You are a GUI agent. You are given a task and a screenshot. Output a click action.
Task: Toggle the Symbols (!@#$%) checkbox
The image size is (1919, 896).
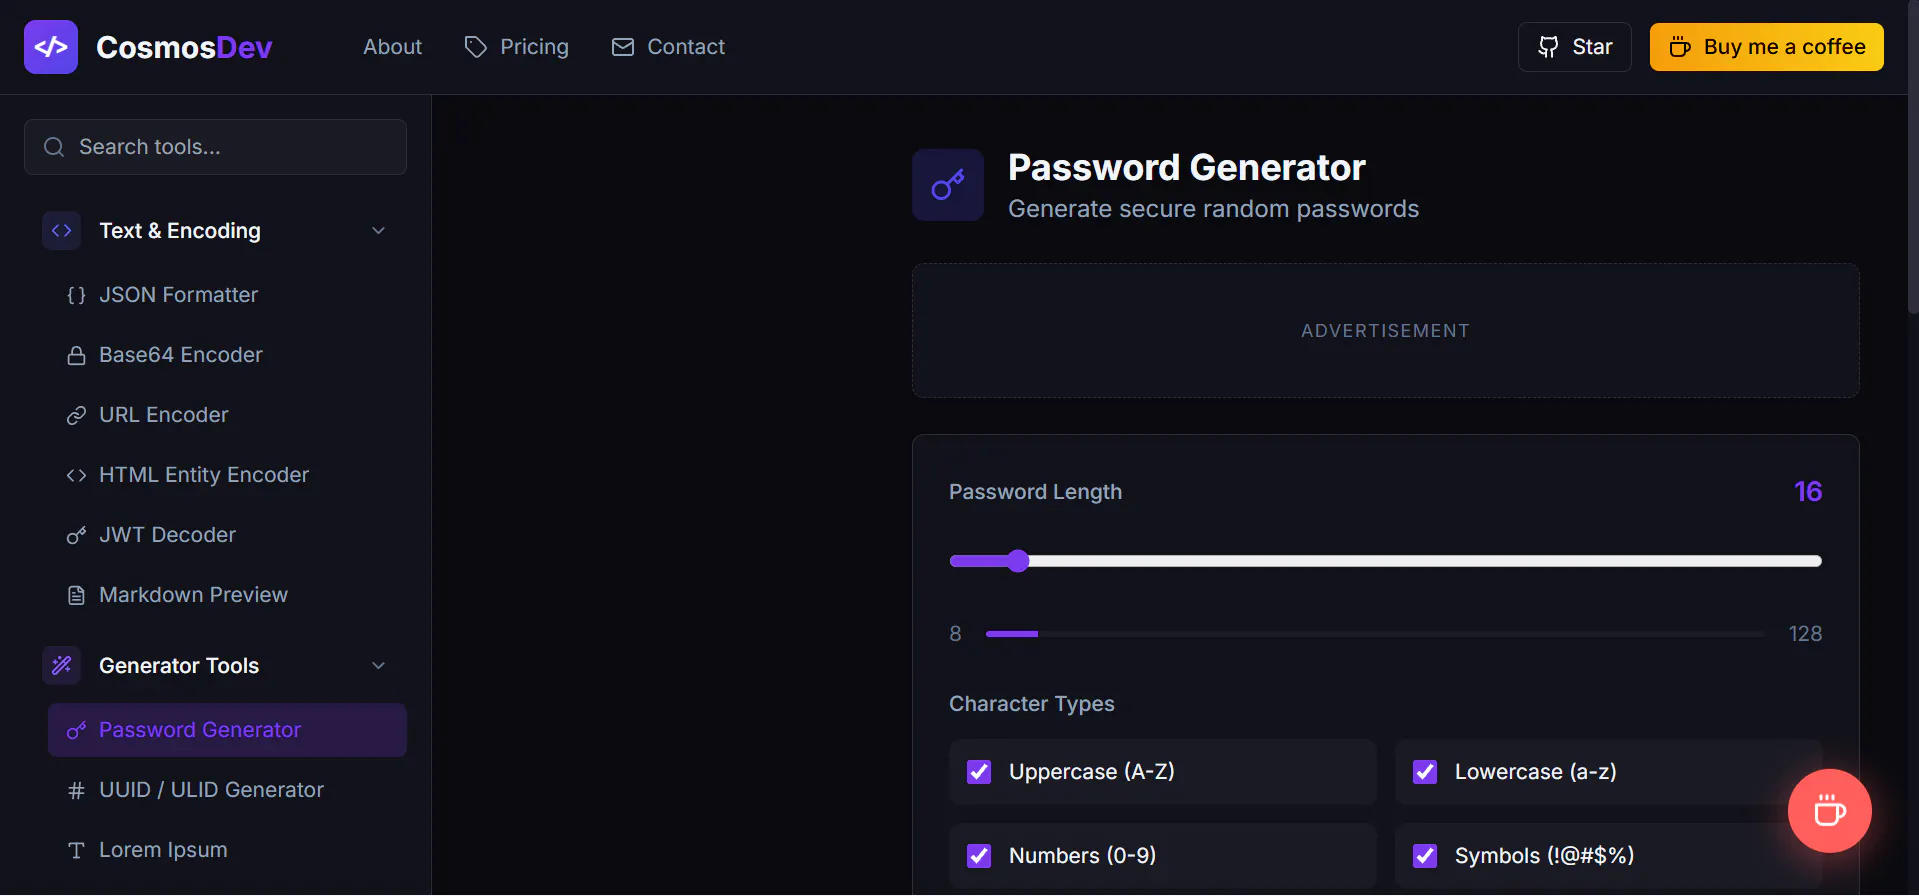tap(1425, 856)
